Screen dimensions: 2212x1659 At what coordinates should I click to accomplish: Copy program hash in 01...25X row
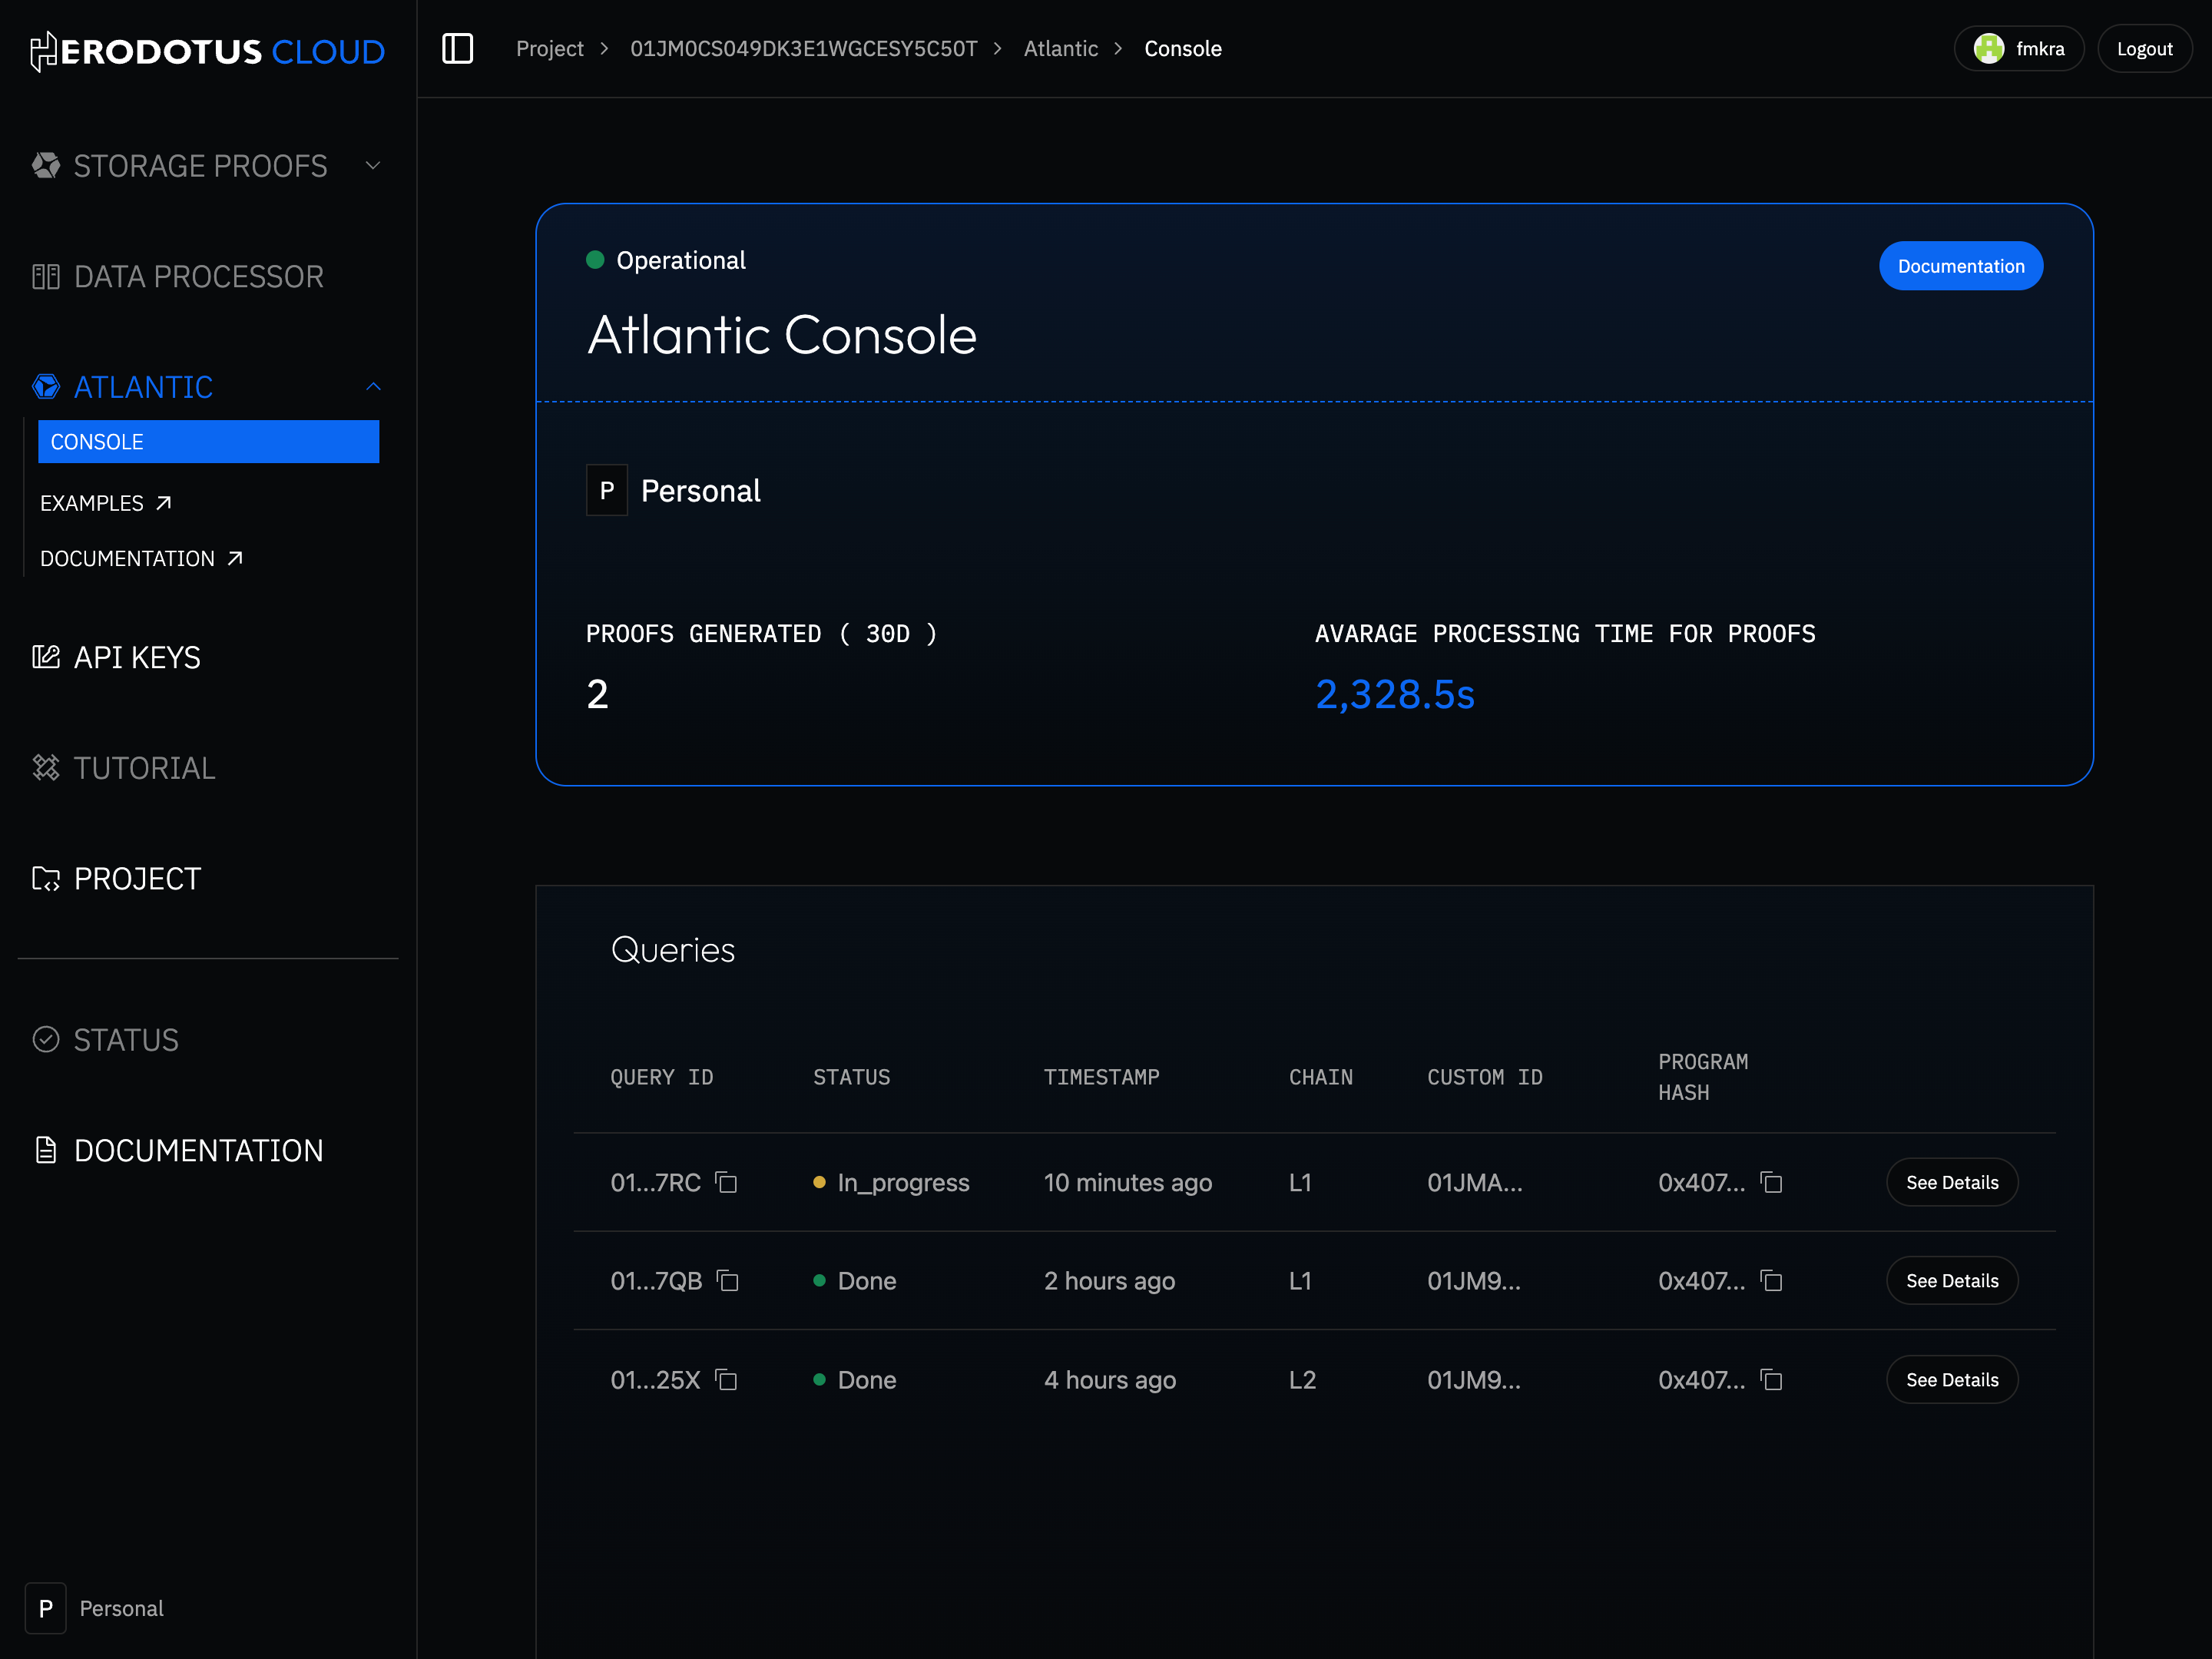tap(1771, 1380)
